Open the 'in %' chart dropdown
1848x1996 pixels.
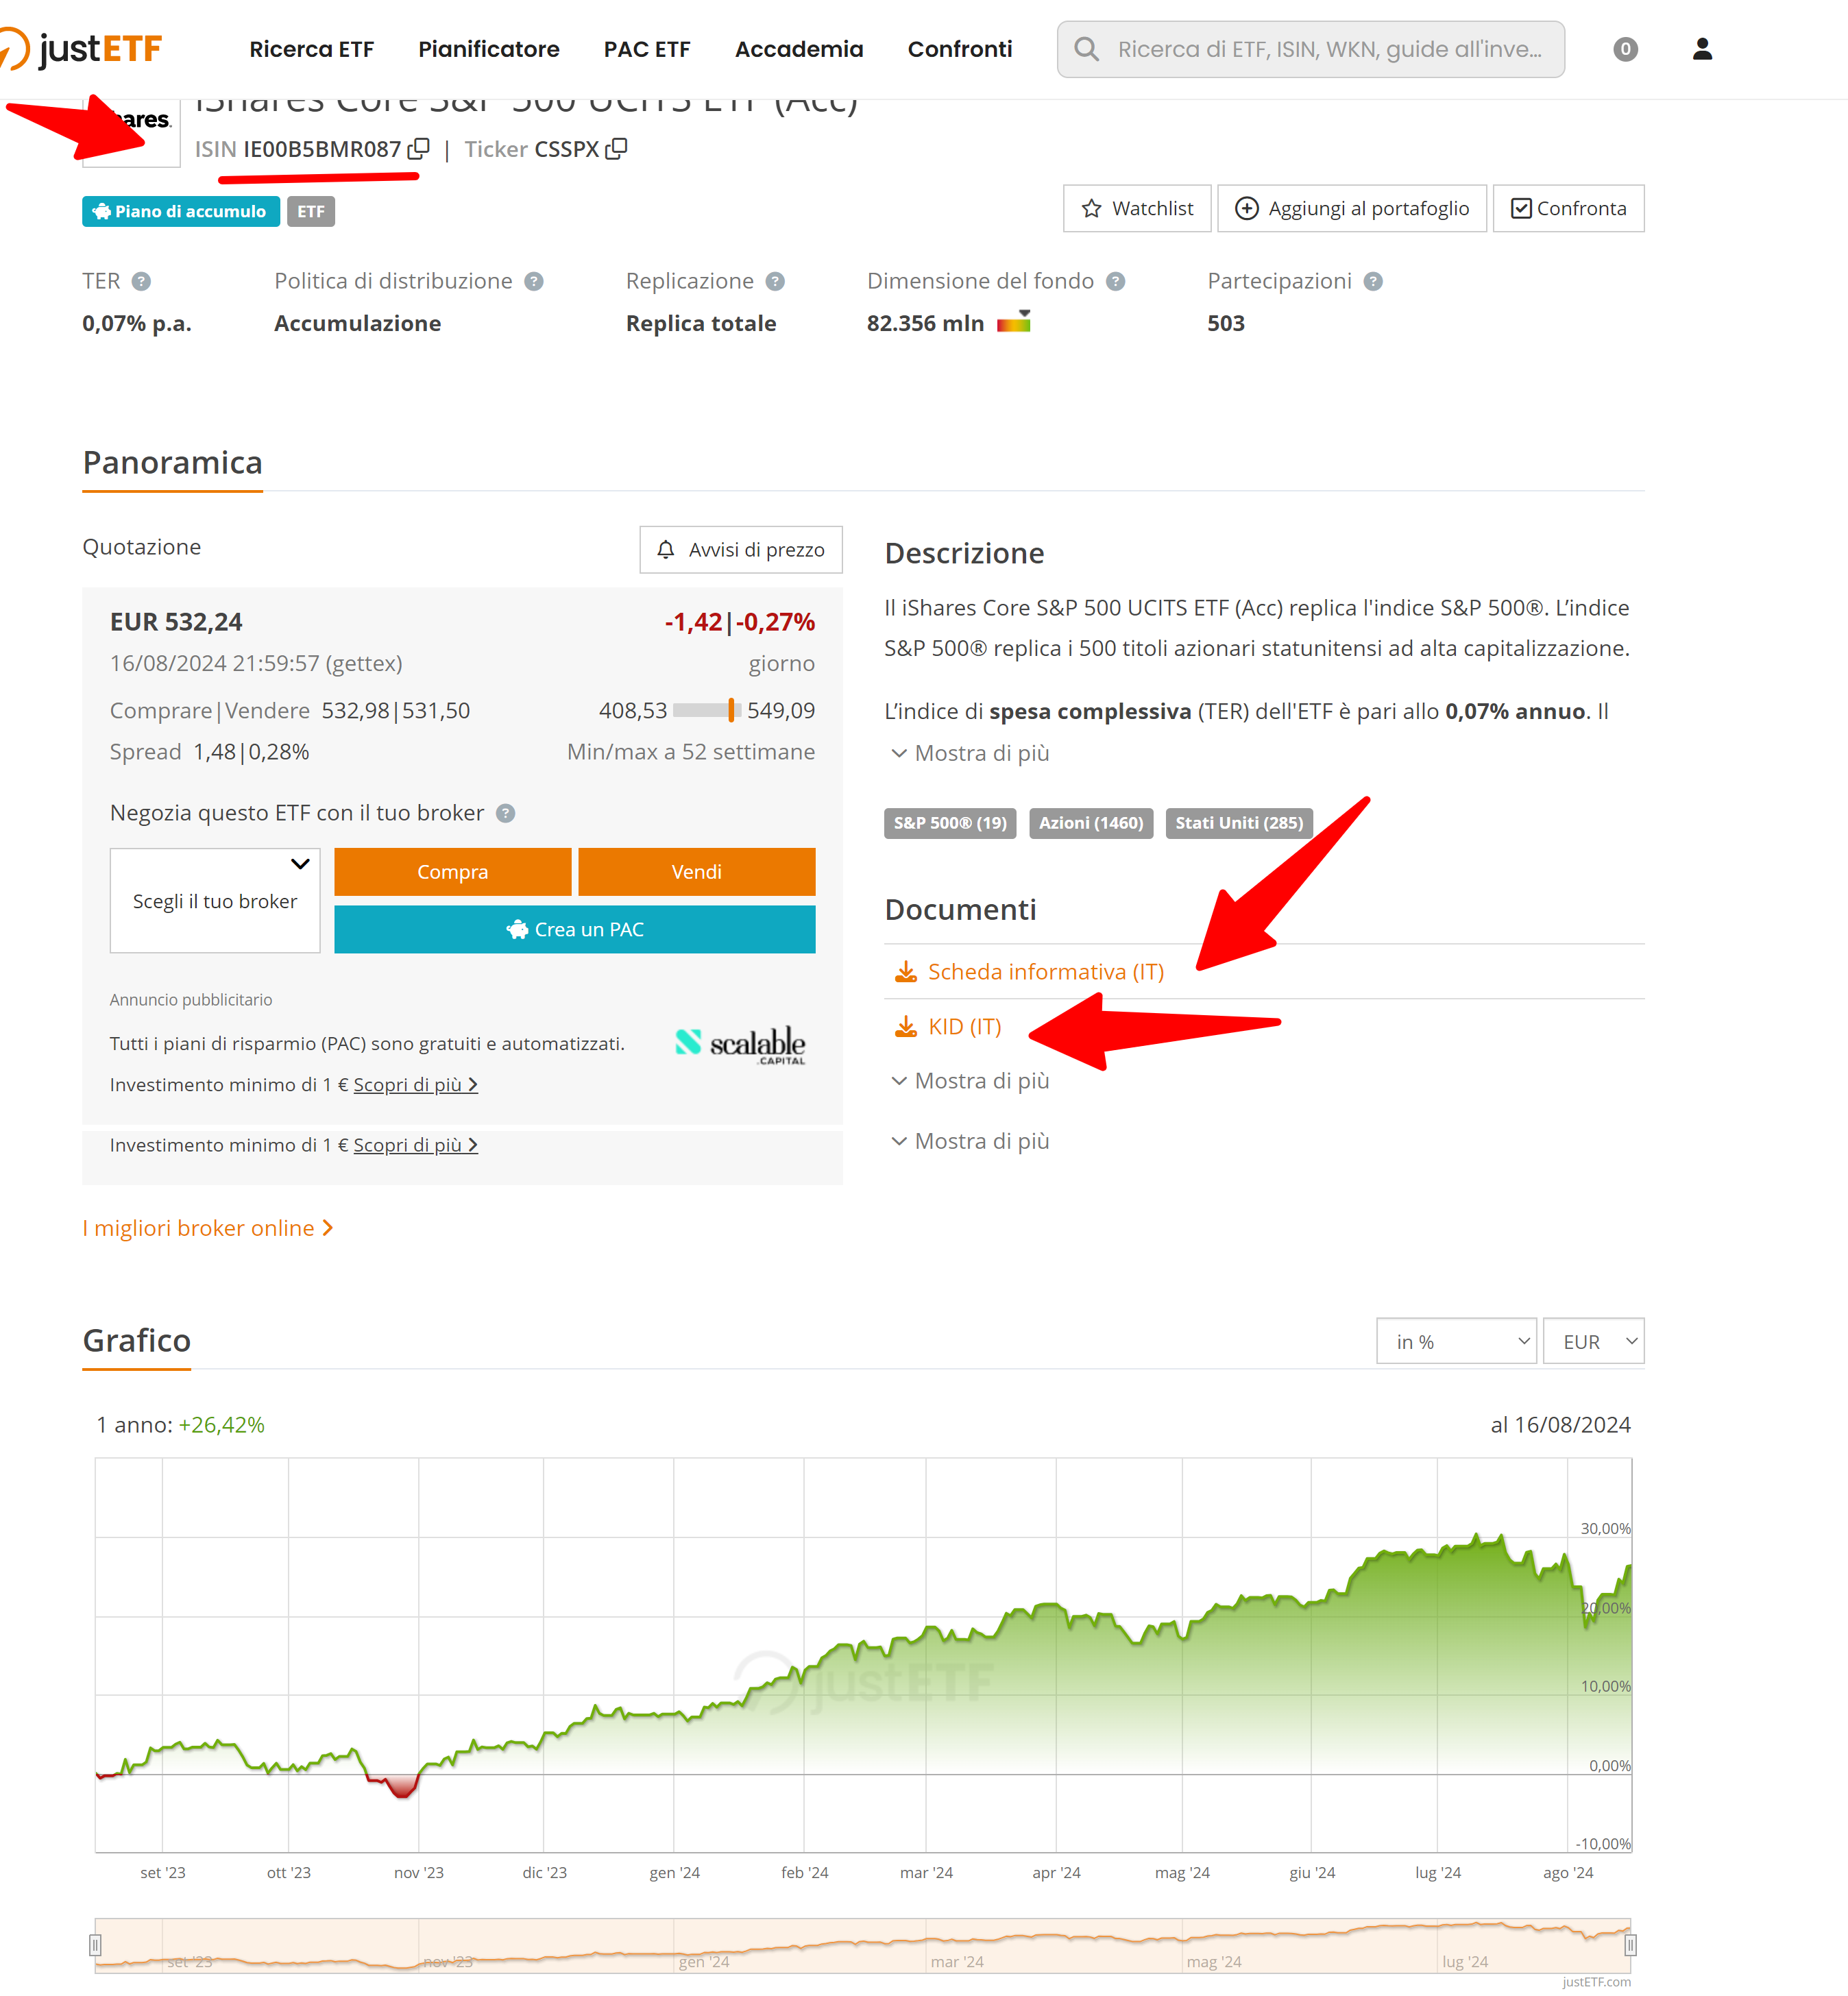[1456, 1342]
